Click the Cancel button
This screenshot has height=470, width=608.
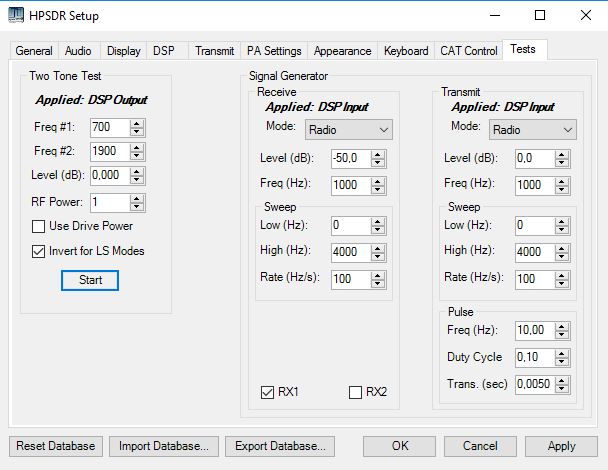(x=480, y=446)
